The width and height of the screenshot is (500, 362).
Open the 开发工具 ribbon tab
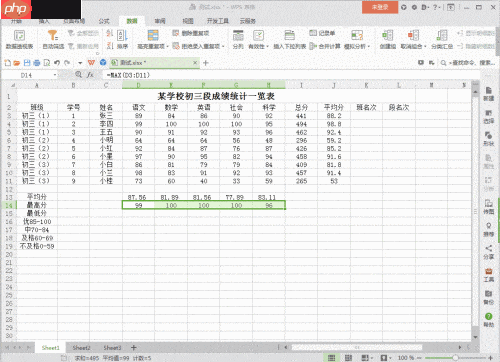point(218,21)
